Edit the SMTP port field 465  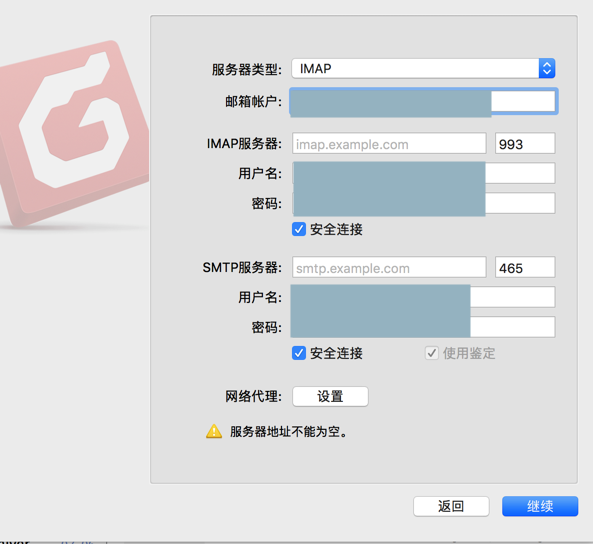tap(525, 267)
